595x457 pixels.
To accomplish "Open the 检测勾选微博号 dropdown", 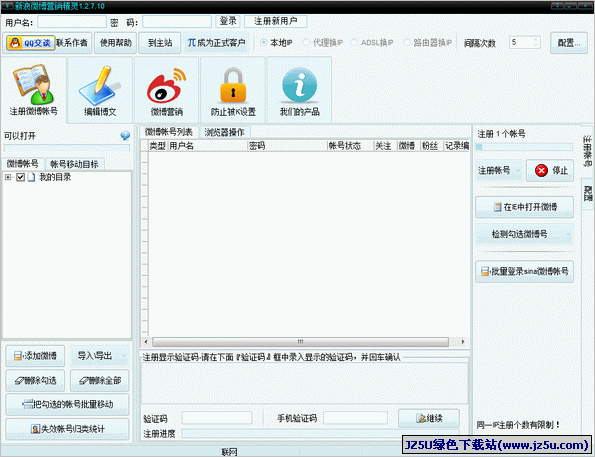I will [524, 234].
